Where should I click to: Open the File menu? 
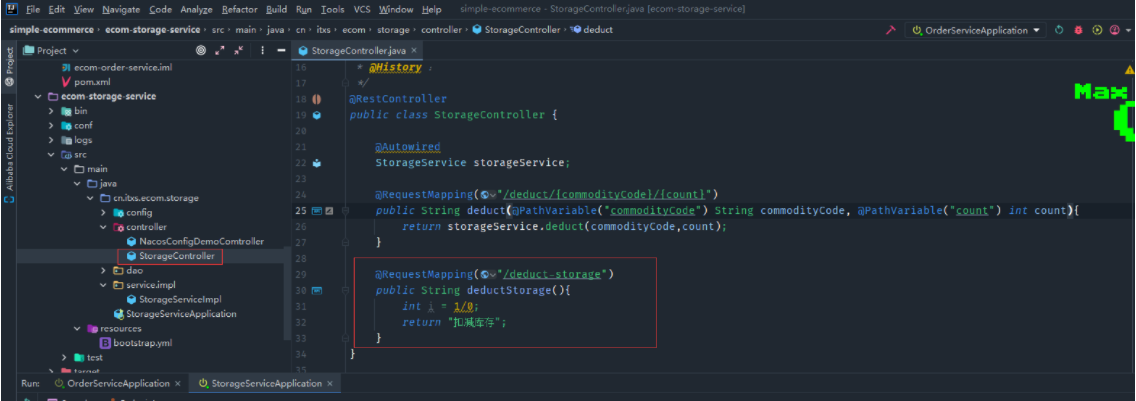click(x=32, y=10)
